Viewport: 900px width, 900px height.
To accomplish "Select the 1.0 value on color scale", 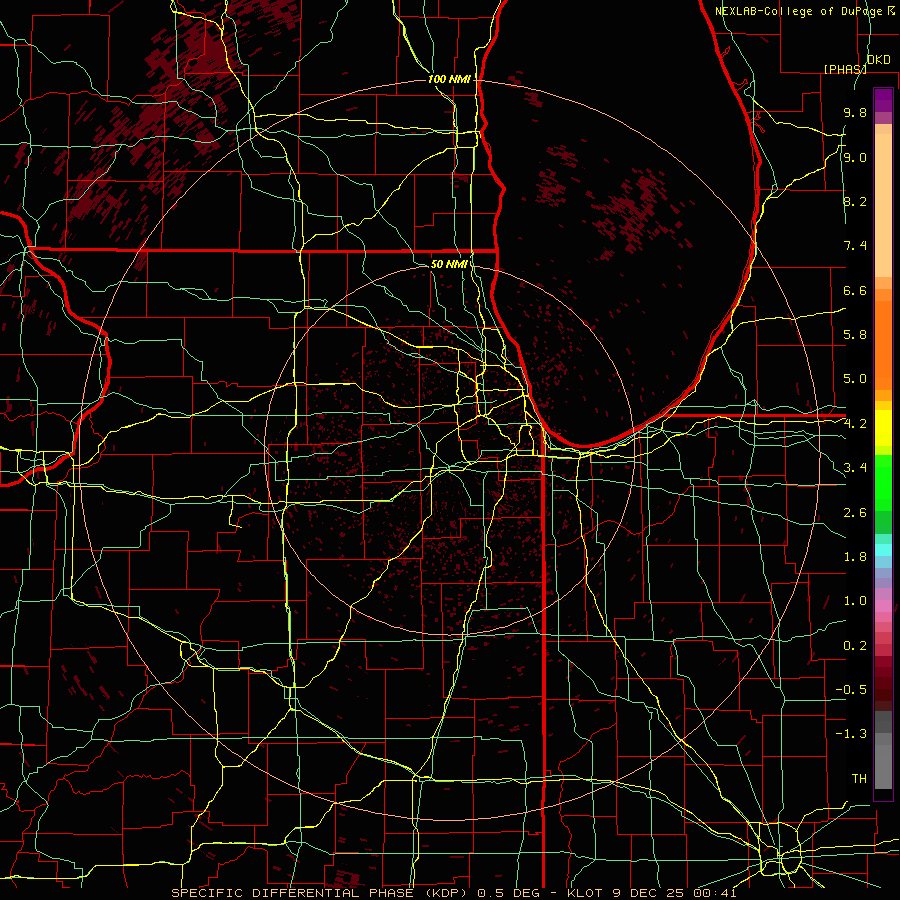I will (x=855, y=601).
